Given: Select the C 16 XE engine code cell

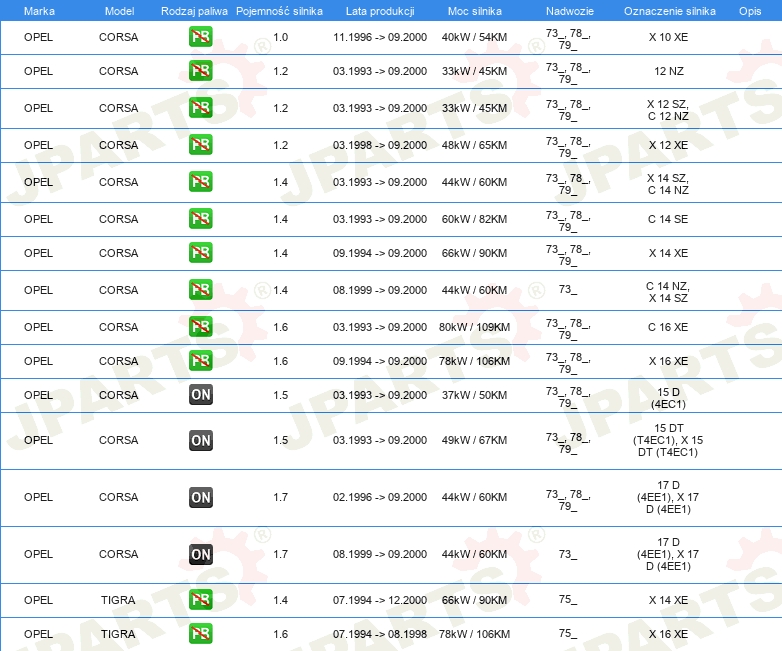Looking at the screenshot, I should click(x=668, y=327).
